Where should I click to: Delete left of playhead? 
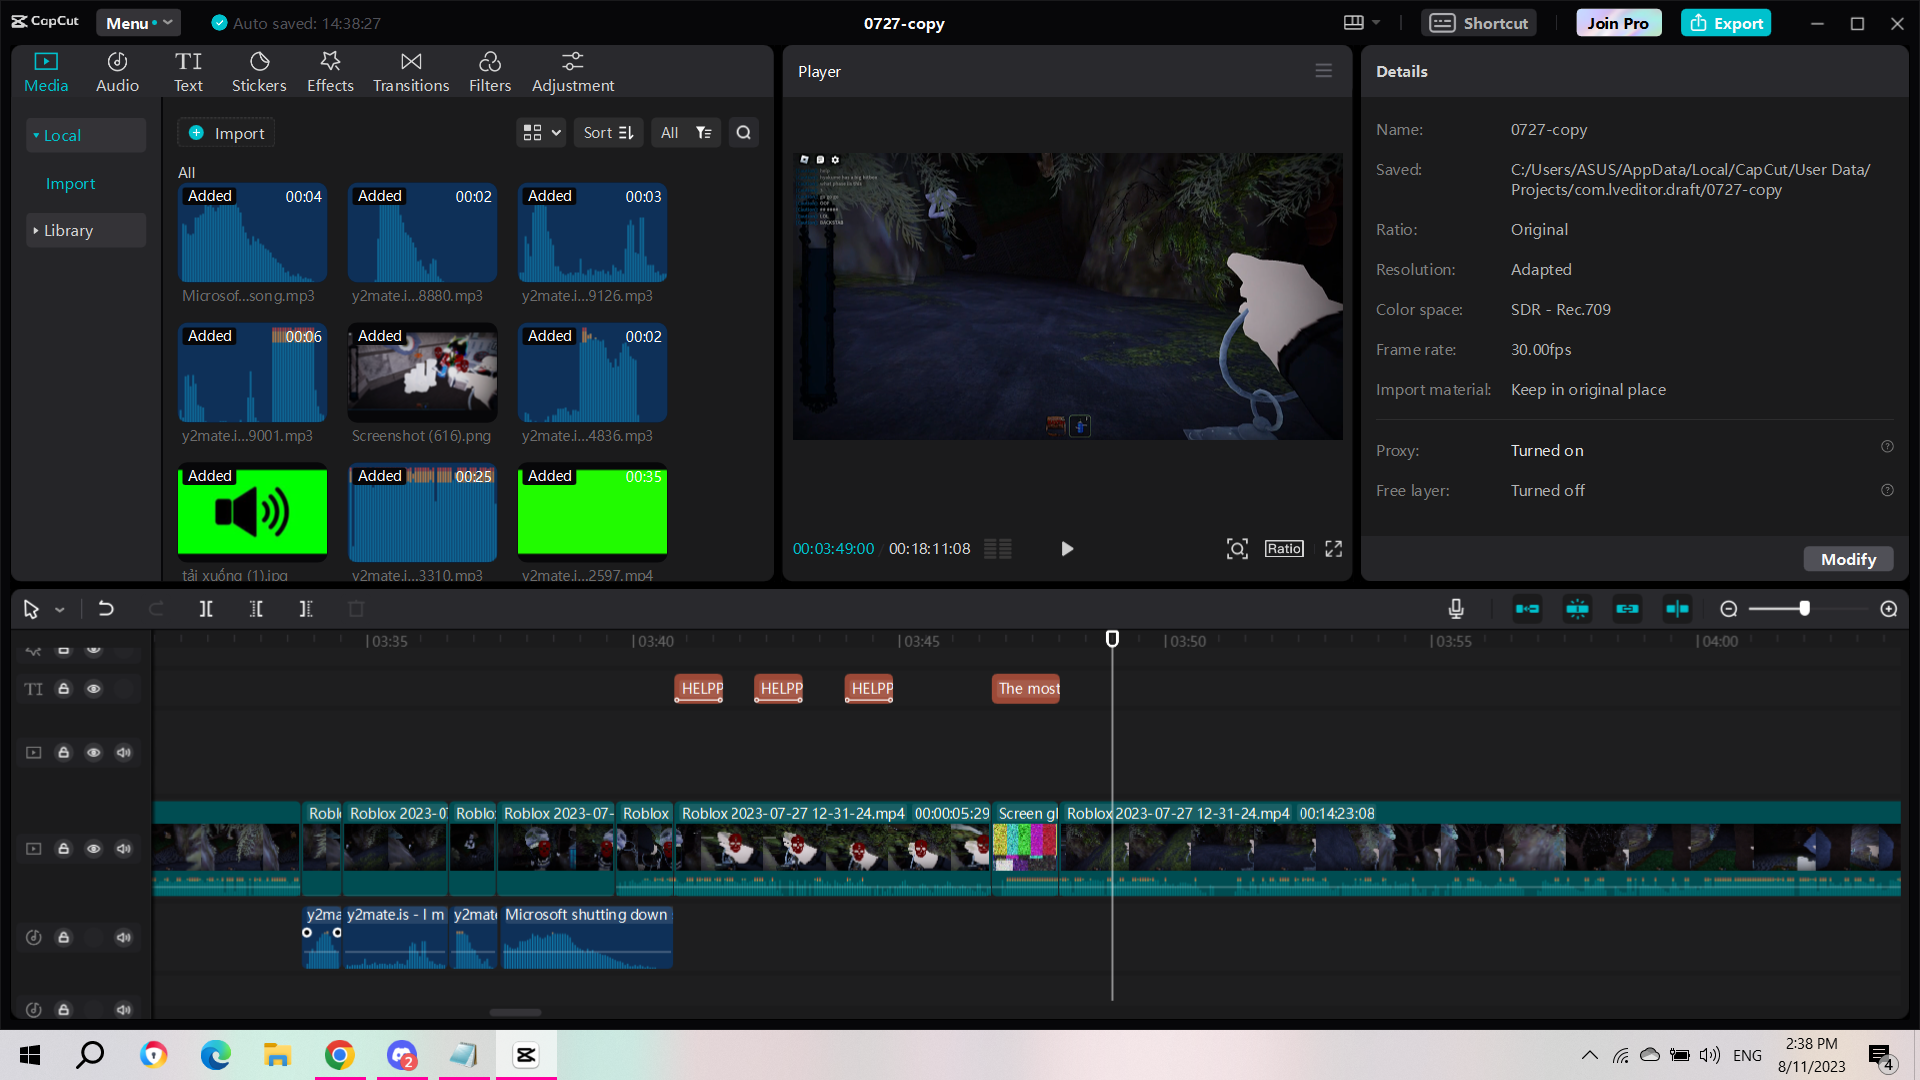[256, 609]
